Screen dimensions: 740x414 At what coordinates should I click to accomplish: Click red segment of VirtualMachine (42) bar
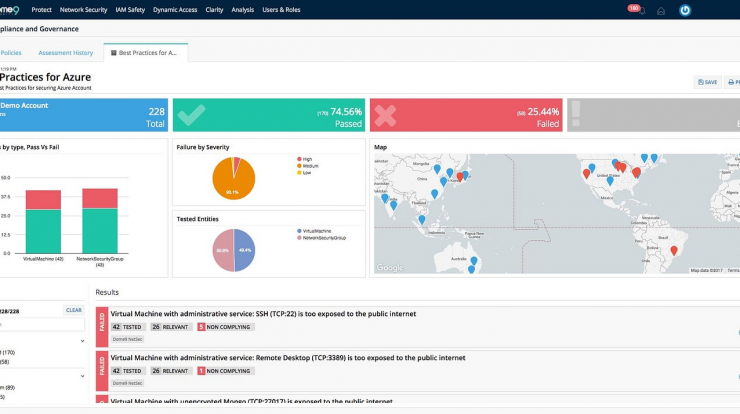tap(43, 200)
